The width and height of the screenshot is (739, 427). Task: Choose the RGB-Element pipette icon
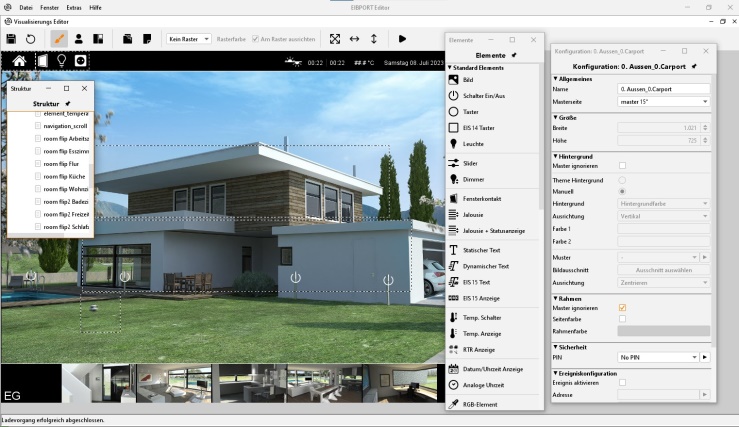[x=482, y=404]
